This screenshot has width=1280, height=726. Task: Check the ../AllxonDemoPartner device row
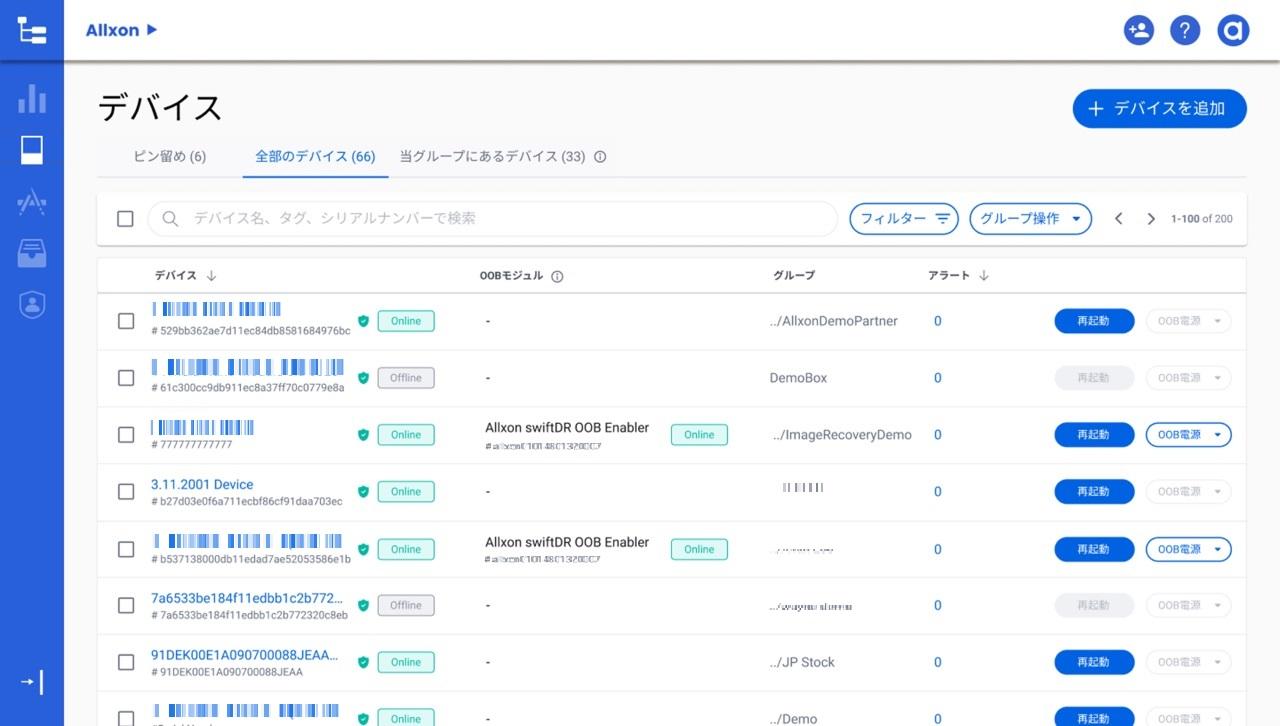[126, 321]
